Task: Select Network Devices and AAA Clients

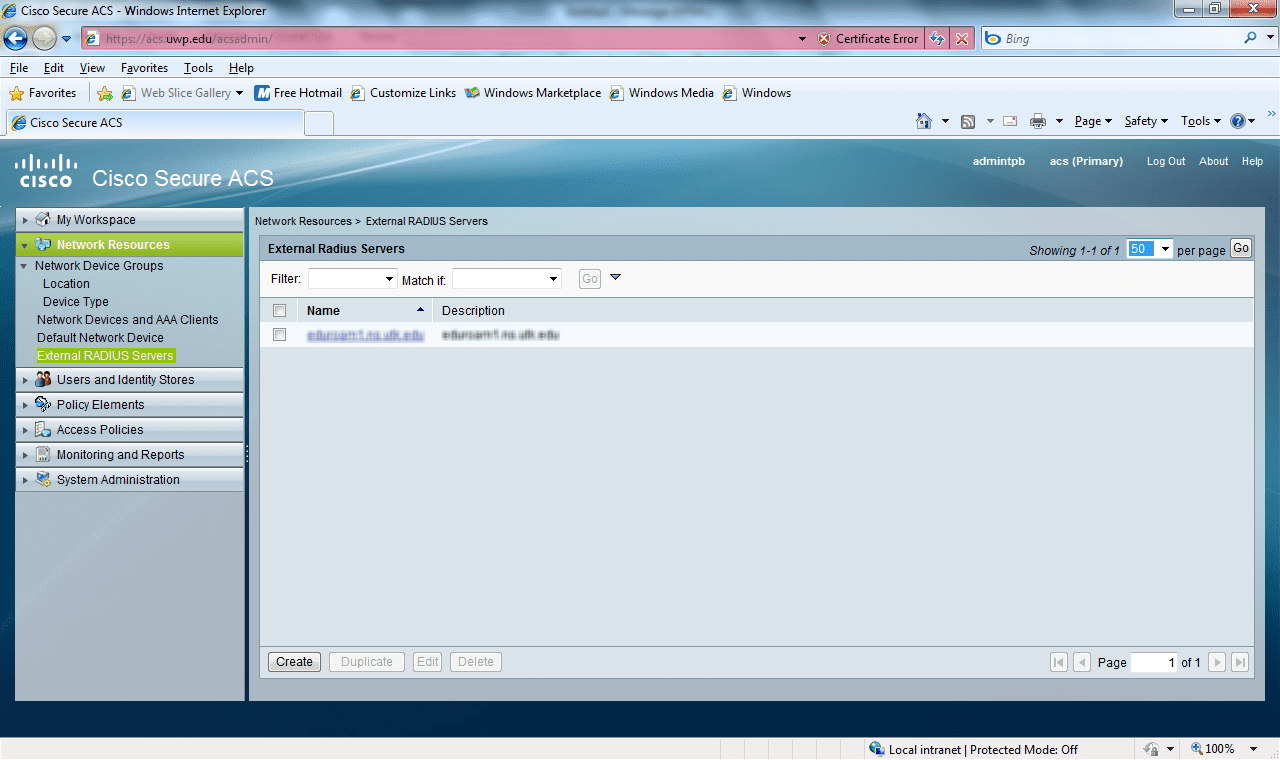Action: [x=128, y=320]
